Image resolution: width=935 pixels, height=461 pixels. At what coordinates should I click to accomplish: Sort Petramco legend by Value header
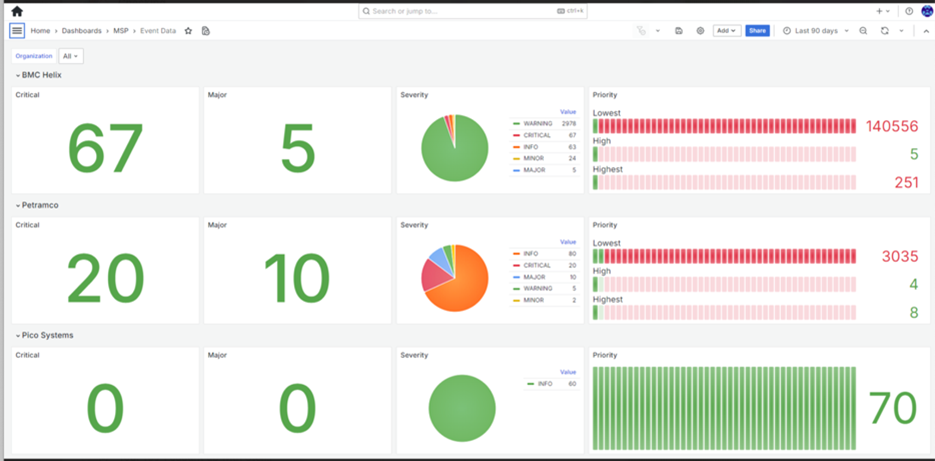[568, 242]
